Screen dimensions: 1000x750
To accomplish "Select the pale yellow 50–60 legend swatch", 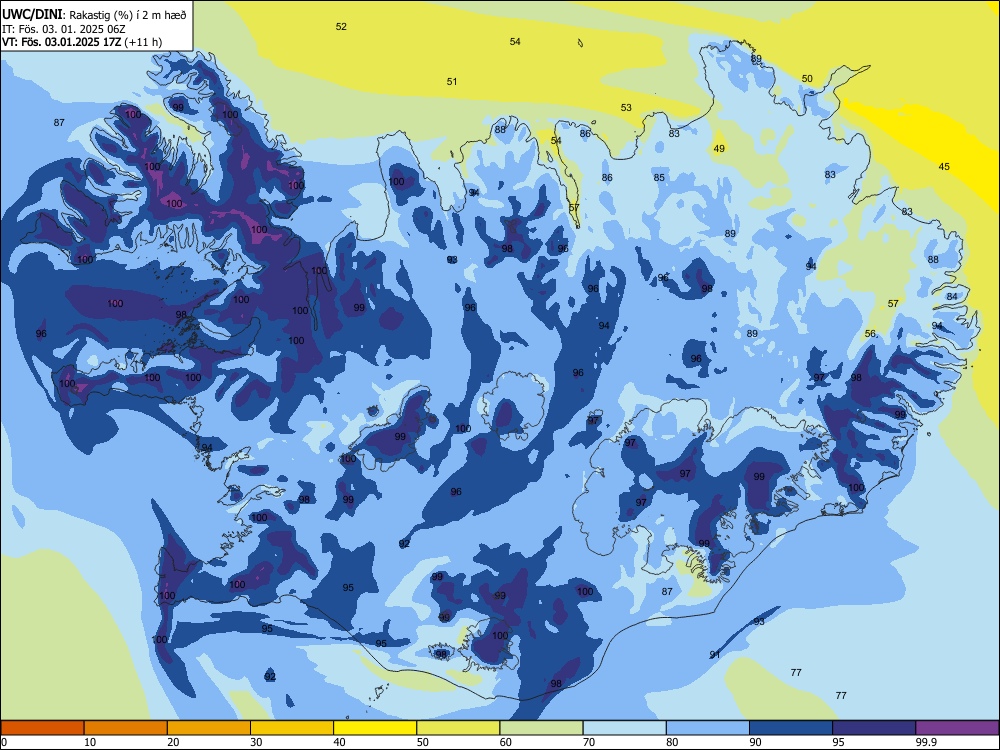I will click(x=458, y=728).
